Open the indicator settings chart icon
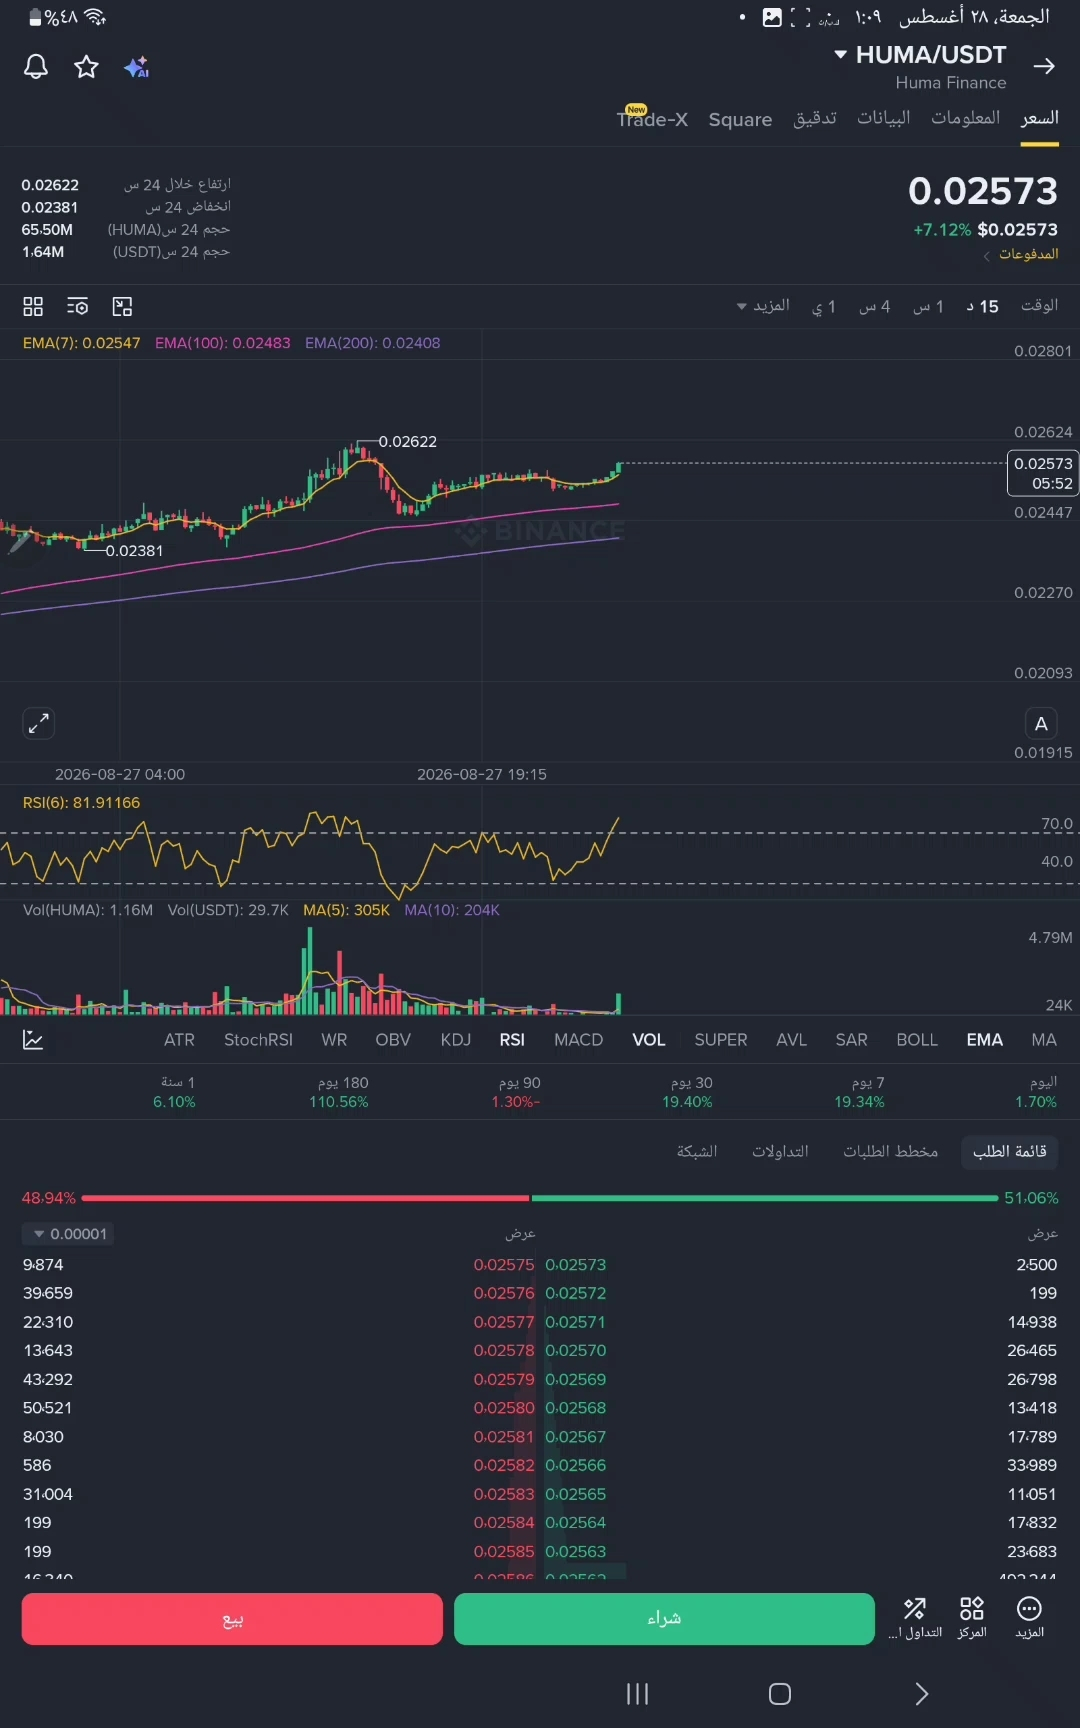The image size is (1080, 1728). tap(33, 1040)
